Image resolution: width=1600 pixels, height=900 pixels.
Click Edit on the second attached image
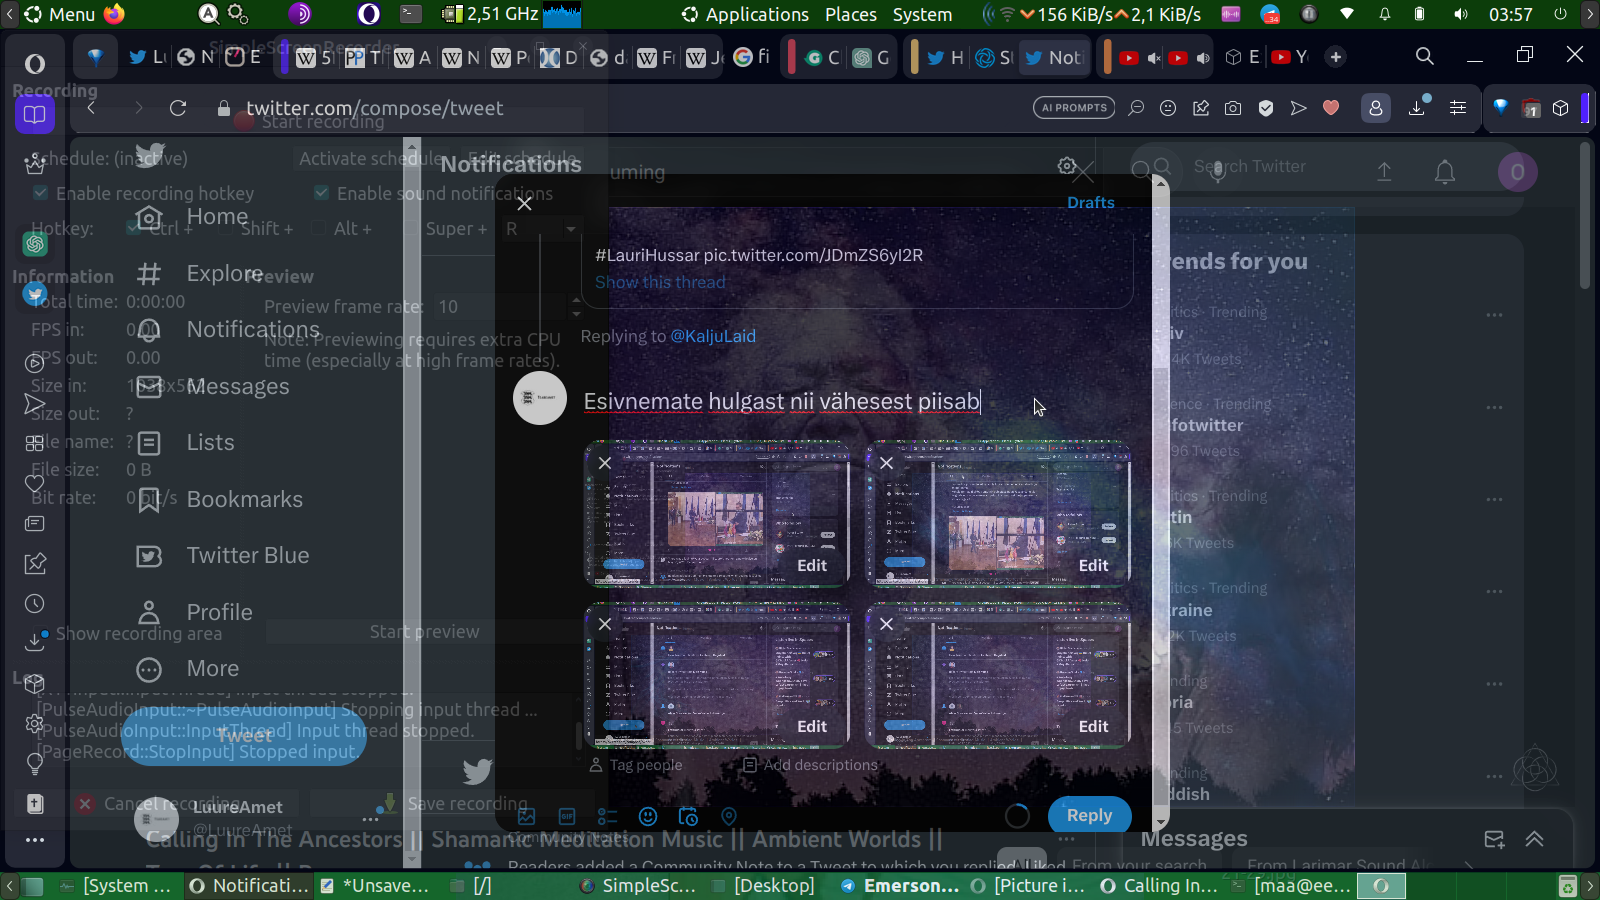tap(1093, 565)
